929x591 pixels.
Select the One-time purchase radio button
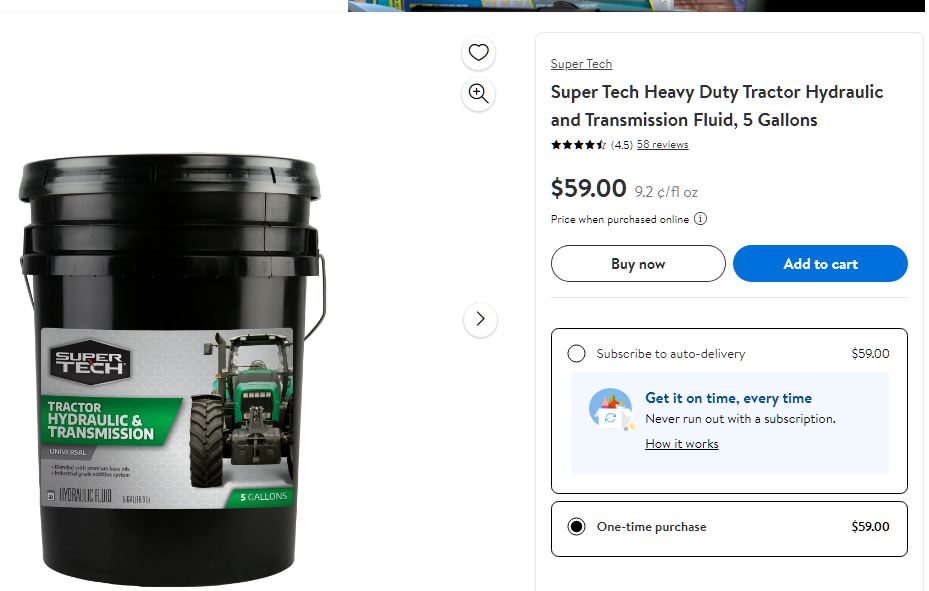576,527
